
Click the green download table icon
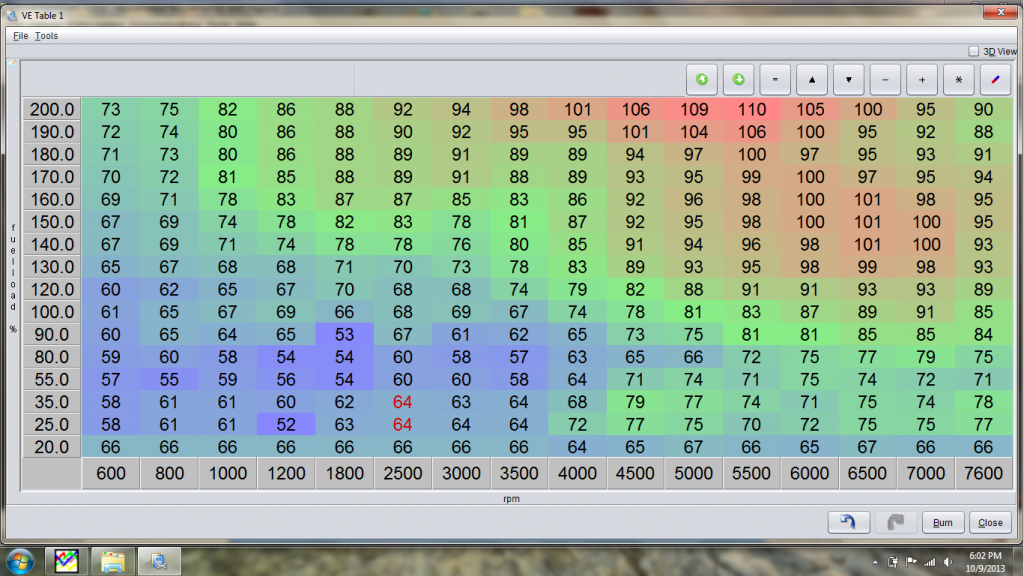[x=737, y=79]
